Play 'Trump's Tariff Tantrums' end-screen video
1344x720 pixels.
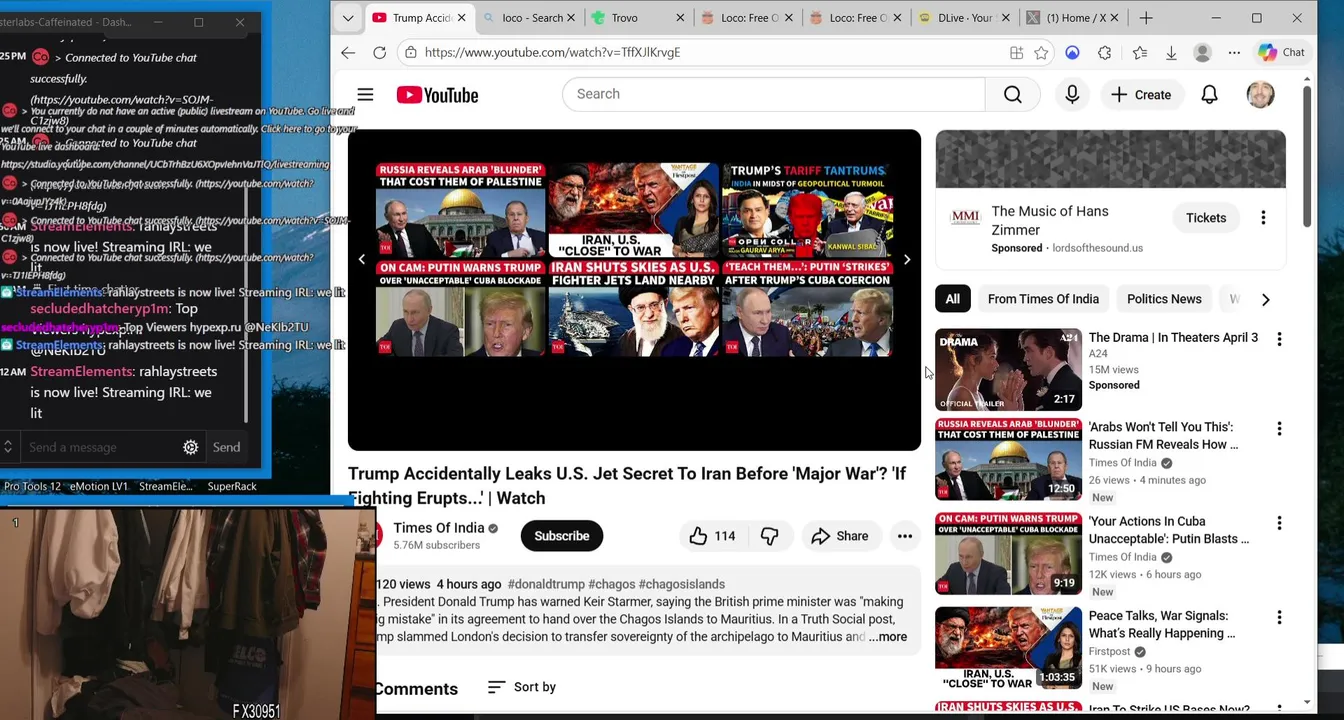pyautogui.click(x=806, y=210)
